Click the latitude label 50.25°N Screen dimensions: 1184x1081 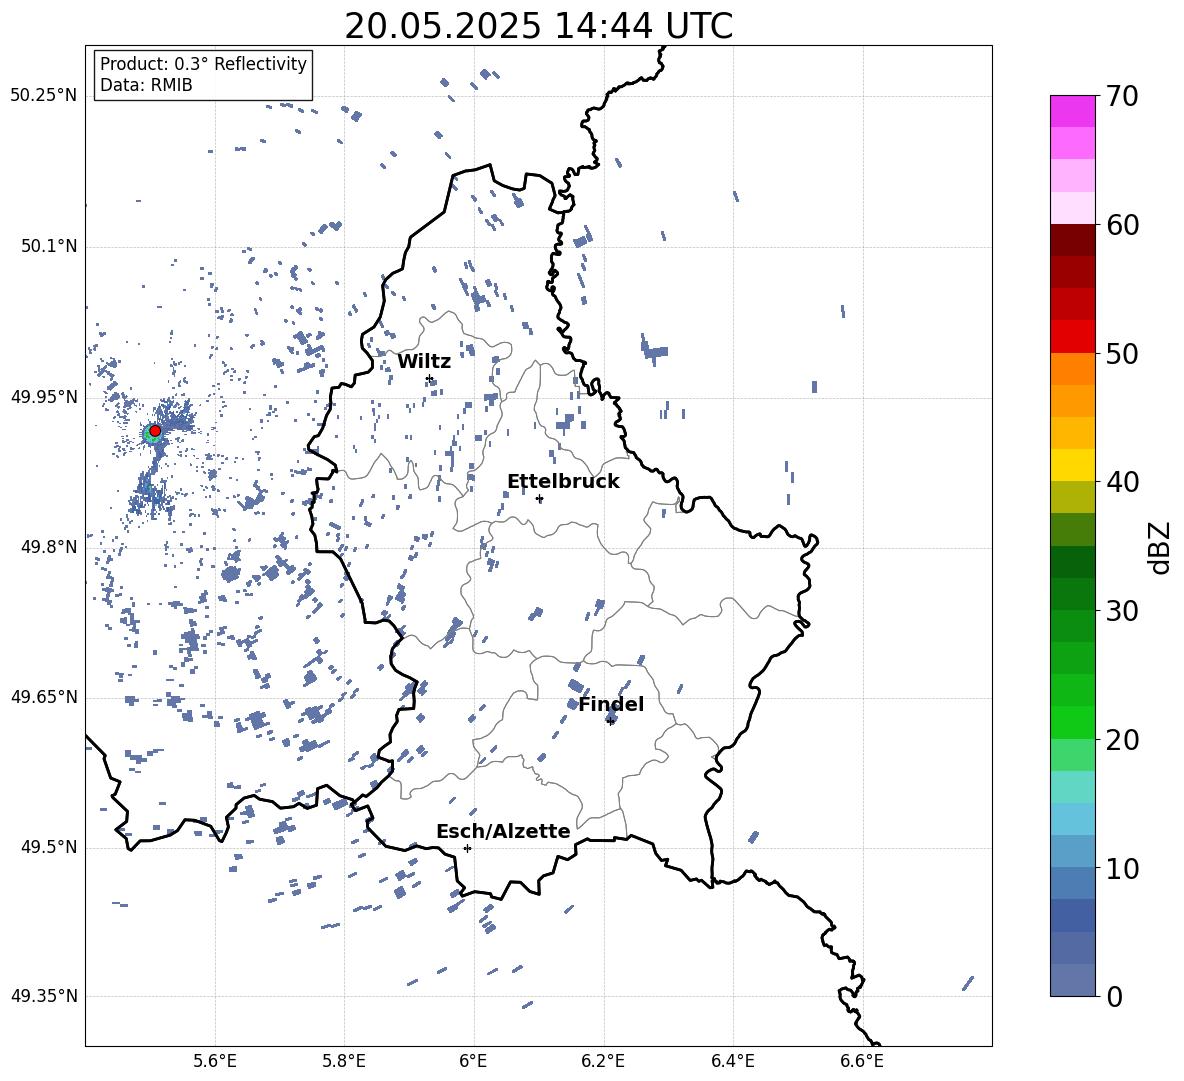click(44, 96)
